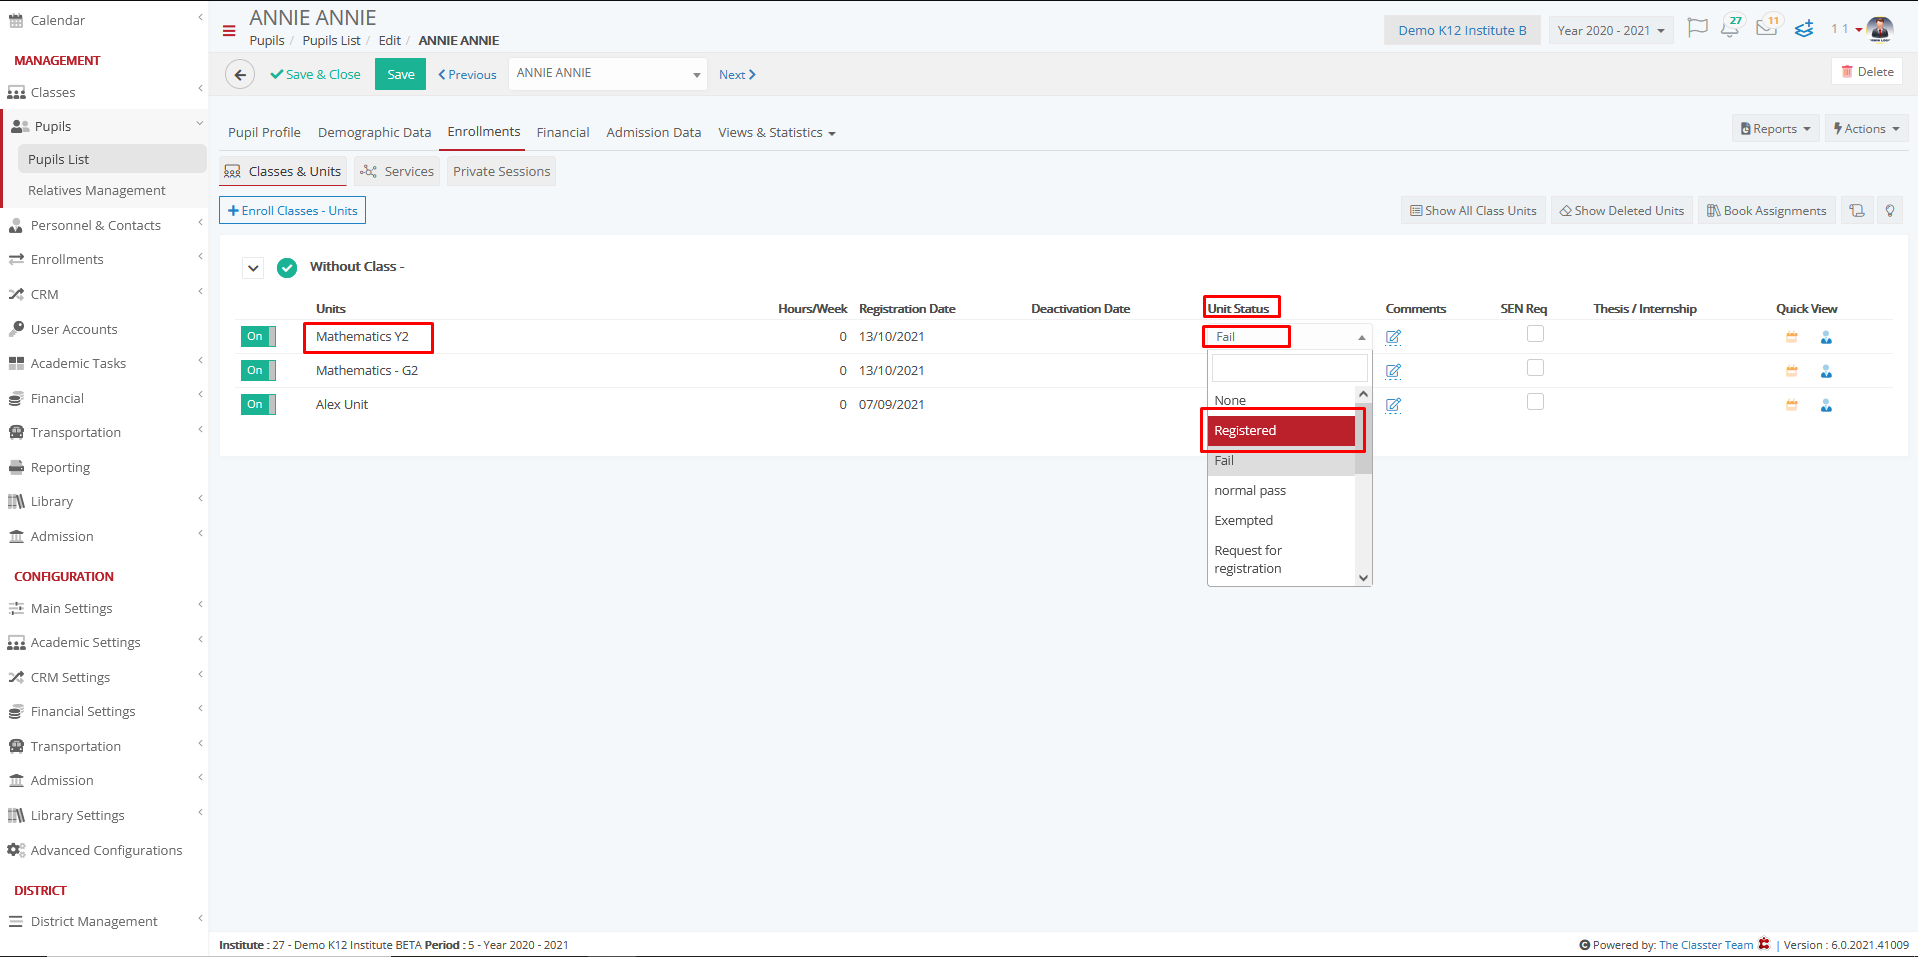Click Book Assignments button
This screenshot has height=957, width=1918.
click(x=1766, y=211)
